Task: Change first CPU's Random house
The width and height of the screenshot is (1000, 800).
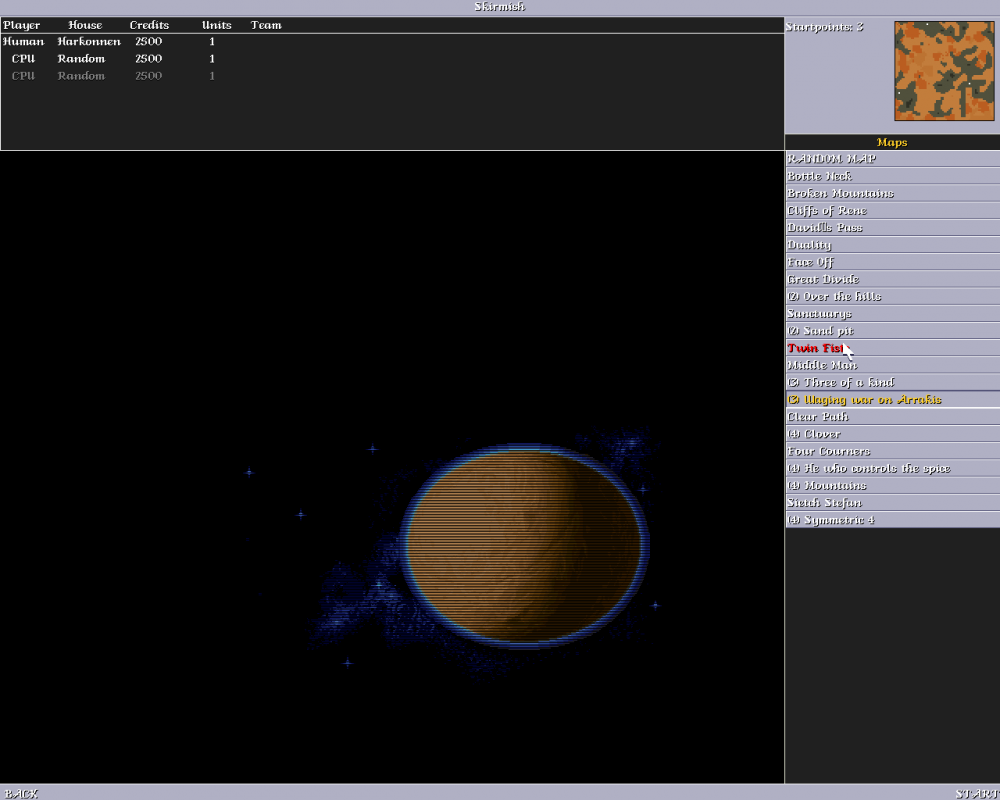Action: pos(81,59)
